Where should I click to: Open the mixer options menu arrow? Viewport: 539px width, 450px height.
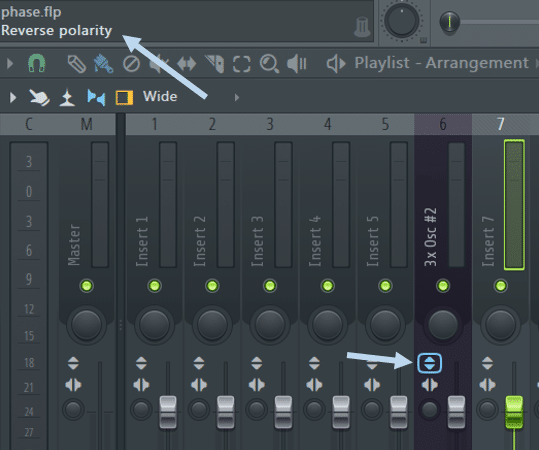pos(13,98)
